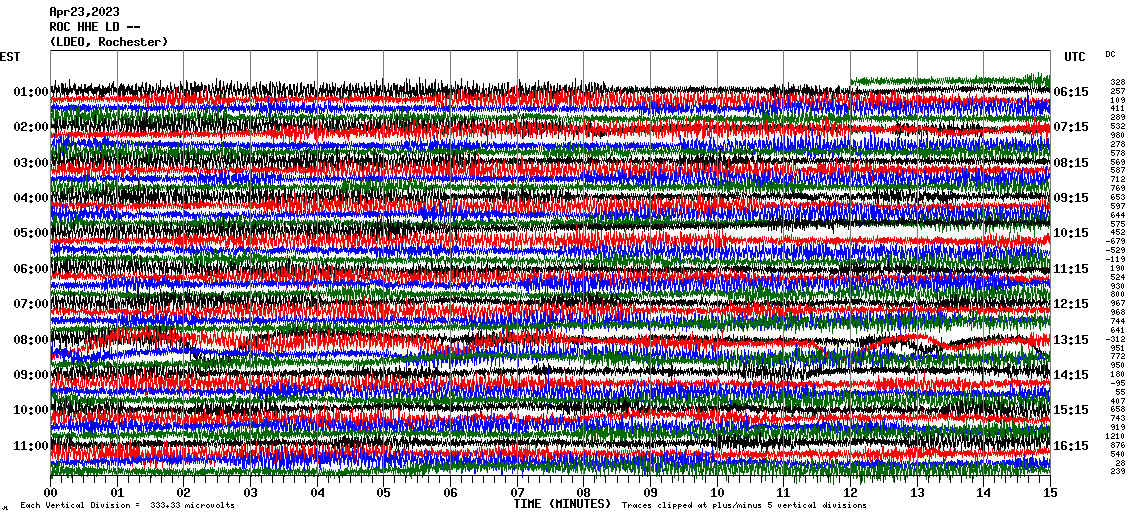Click the UTC timezone label
The image size is (1130, 519).
pos(1074,56)
